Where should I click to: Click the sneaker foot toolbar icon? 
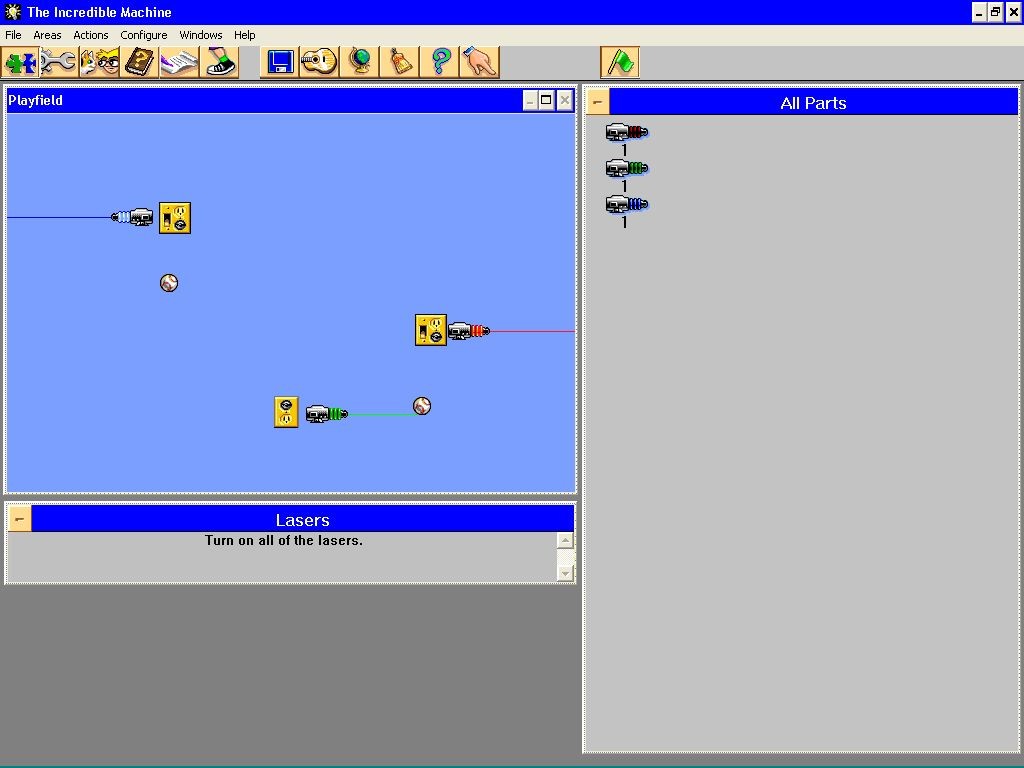pos(219,63)
